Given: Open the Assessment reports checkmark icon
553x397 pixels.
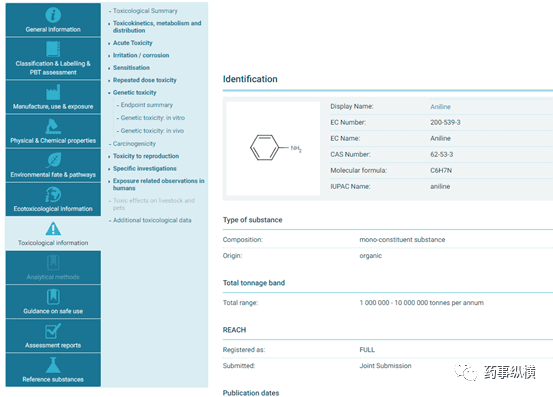Looking at the screenshot, I should tap(53, 331).
